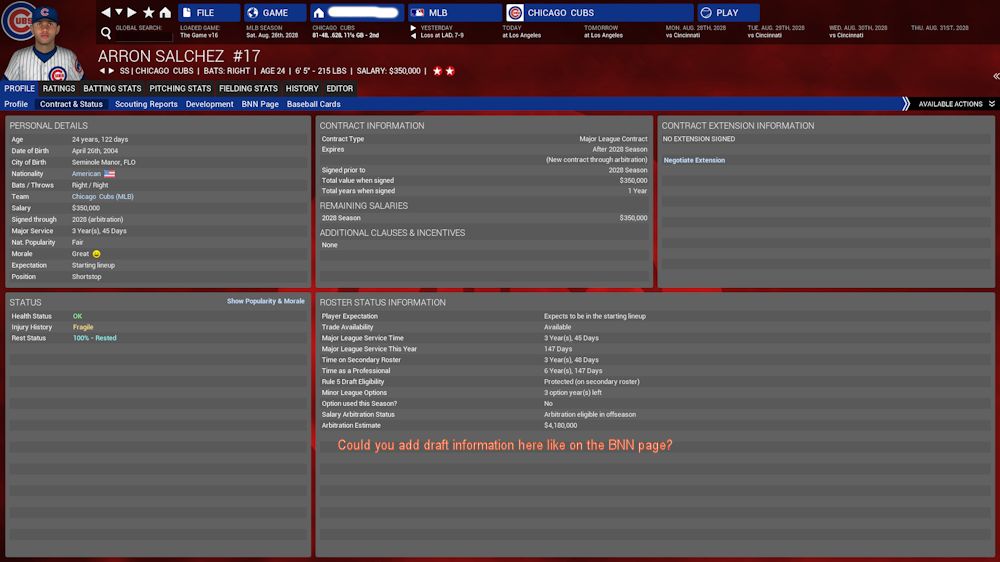Click the Fragile injury history value
Viewport: 1000px width, 562px height.
83,327
